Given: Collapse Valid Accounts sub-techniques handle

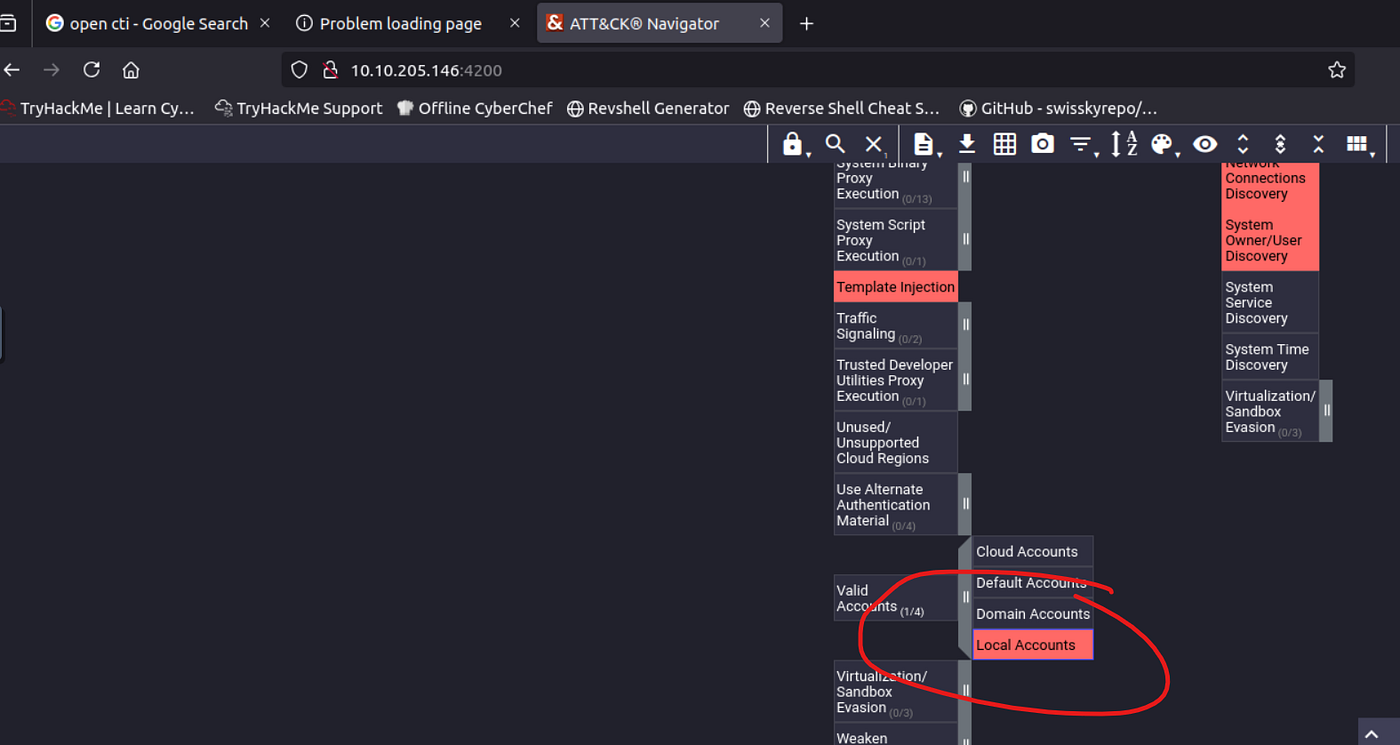Looking at the screenshot, I should tap(965, 598).
